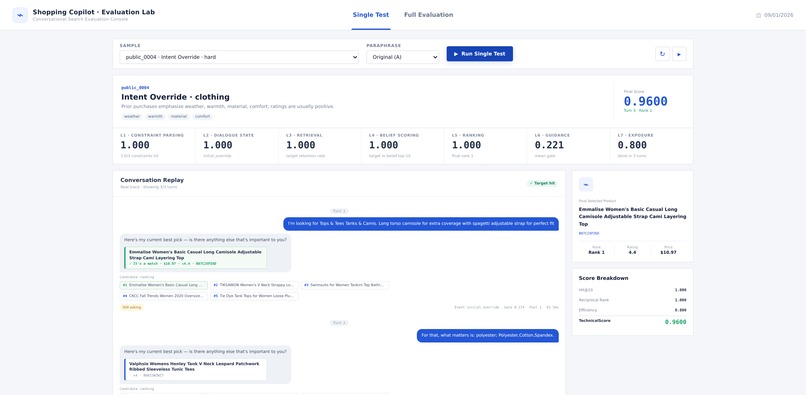Click the Valphsio Womens Henley Tank product card

pos(195,369)
